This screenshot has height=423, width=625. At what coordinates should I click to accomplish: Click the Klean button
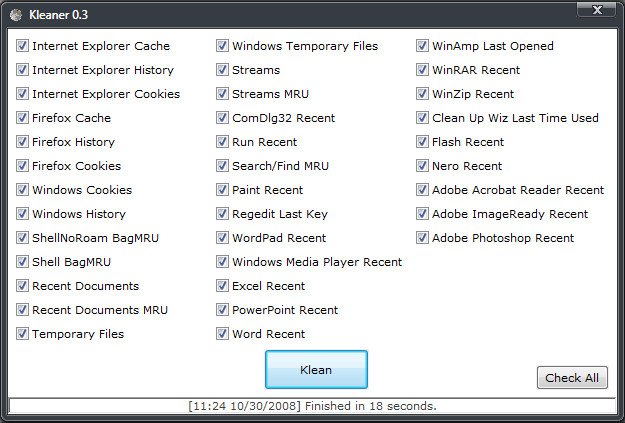[x=316, y=370]
